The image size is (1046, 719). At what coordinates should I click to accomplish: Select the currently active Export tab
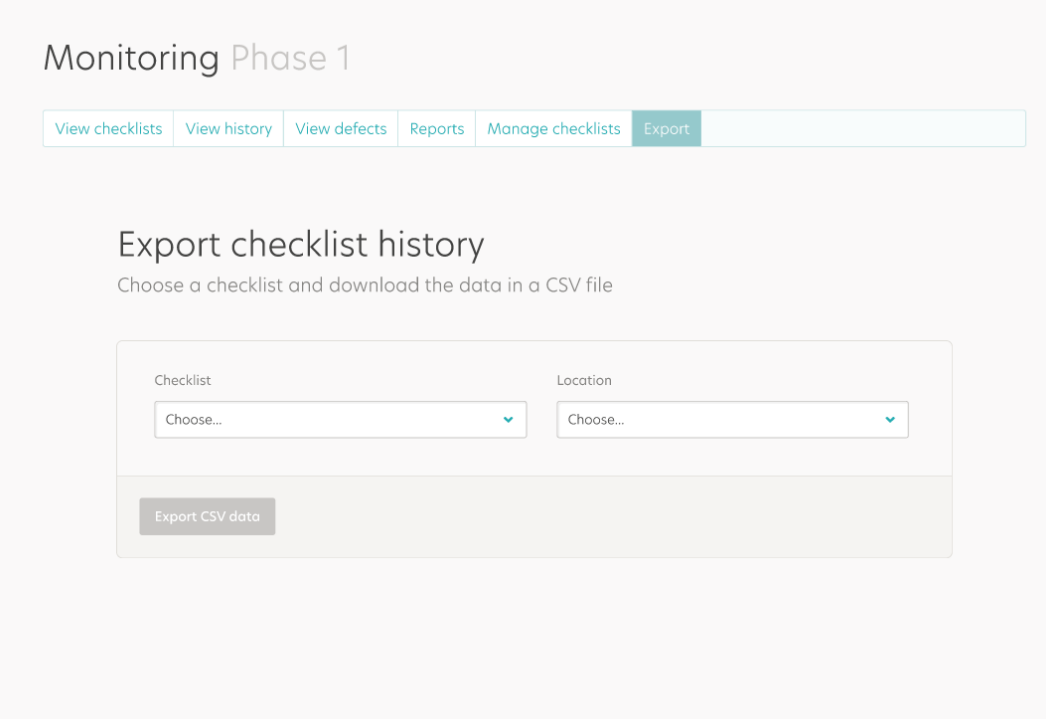click(x=666, y=128)
